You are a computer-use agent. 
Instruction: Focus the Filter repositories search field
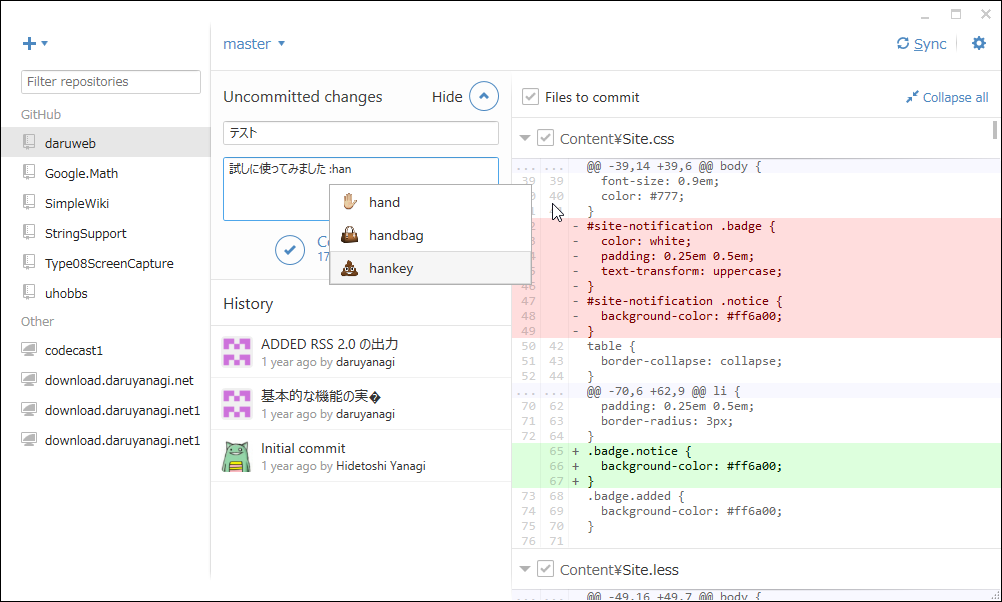click(x=111, y=82)
